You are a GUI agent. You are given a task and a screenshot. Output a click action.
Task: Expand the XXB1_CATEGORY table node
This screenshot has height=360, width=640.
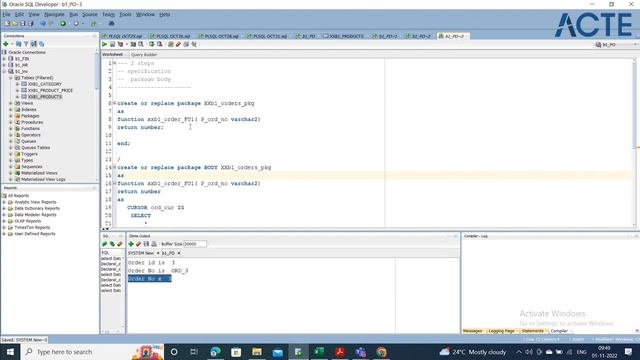point(17,84)
